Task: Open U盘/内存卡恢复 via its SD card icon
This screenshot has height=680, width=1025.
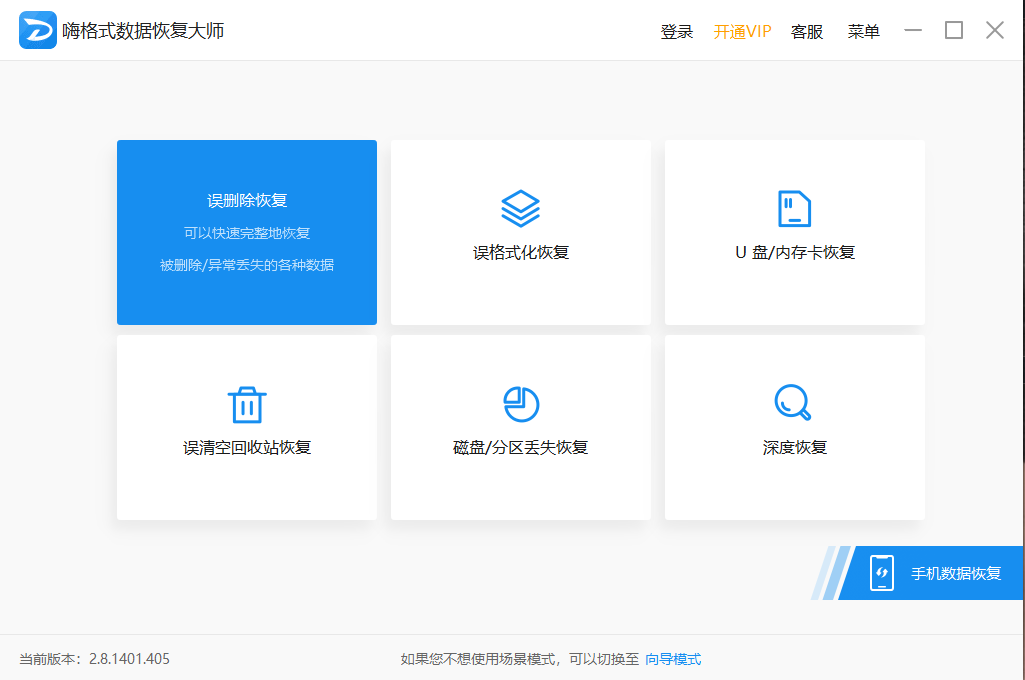Action: coord(793,208)
